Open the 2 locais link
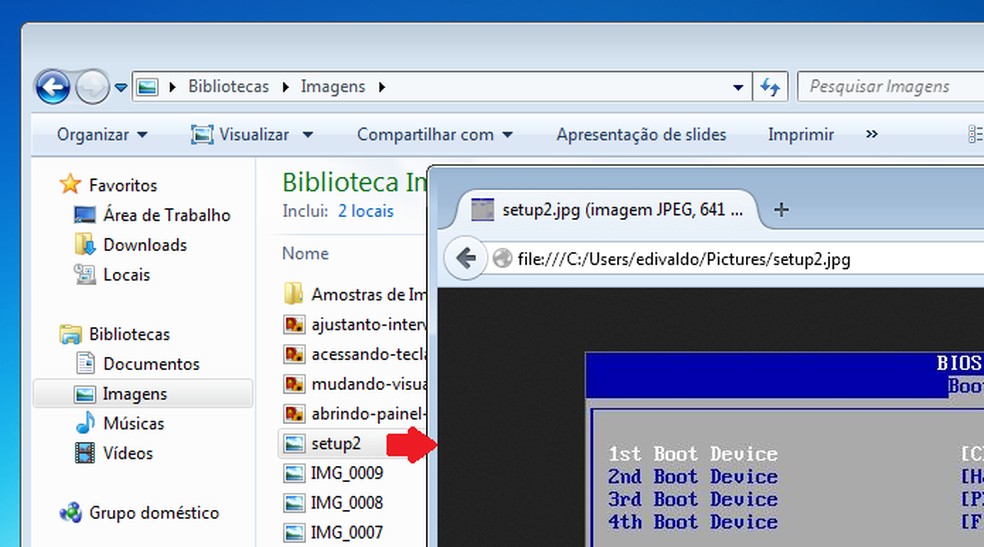 click(x=366, y=211)
